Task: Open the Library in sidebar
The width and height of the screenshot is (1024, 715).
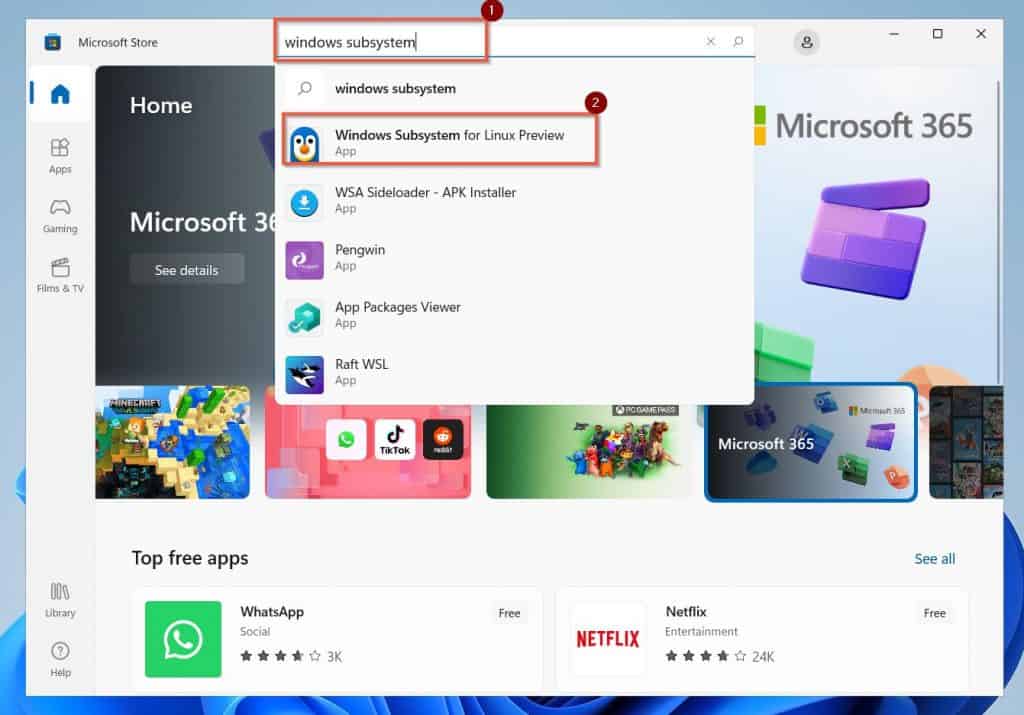Action: (x=60, y=600)
